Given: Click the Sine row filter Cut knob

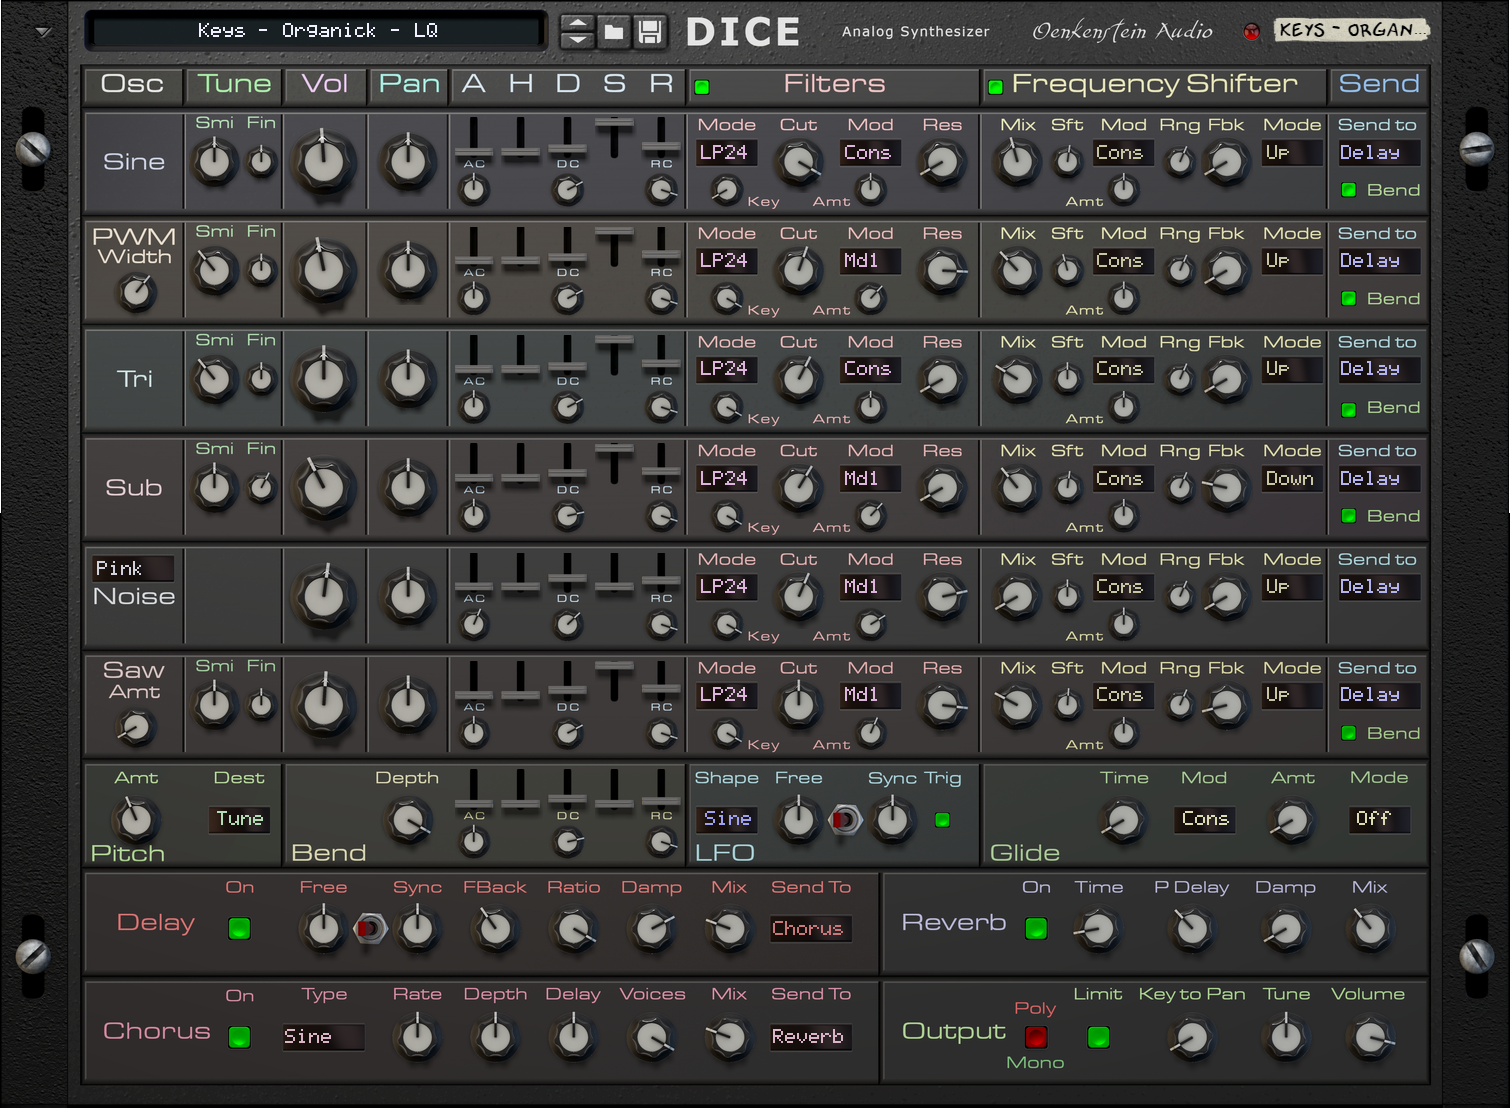Looking at the screenshot, I should point(798,161).
